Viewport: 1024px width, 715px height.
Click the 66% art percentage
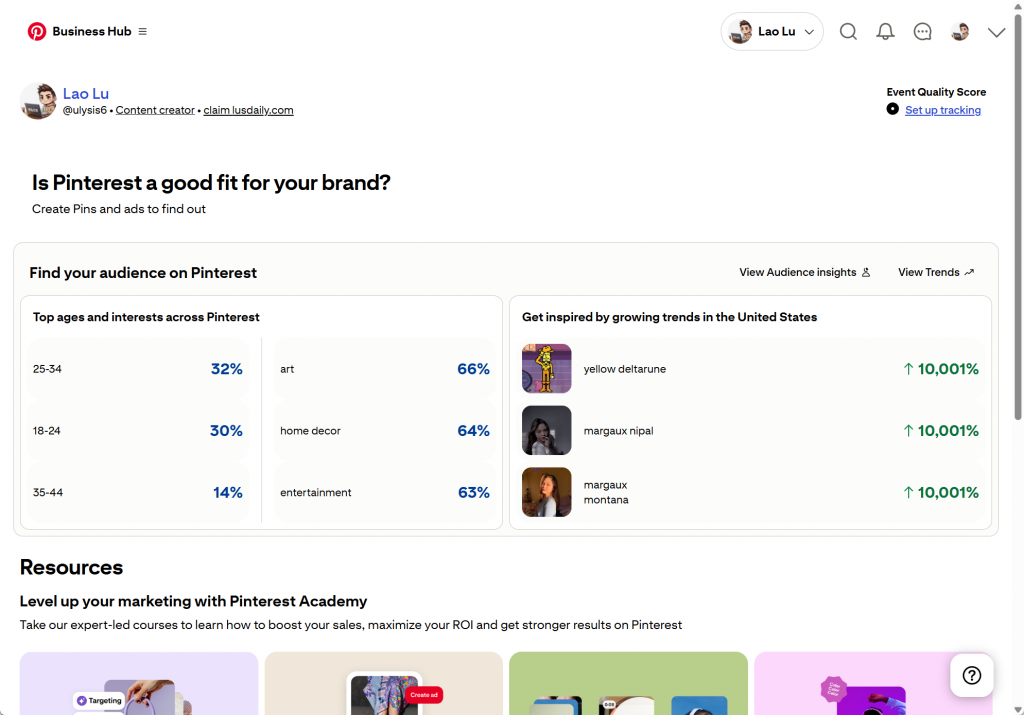[x=473, y=369]
